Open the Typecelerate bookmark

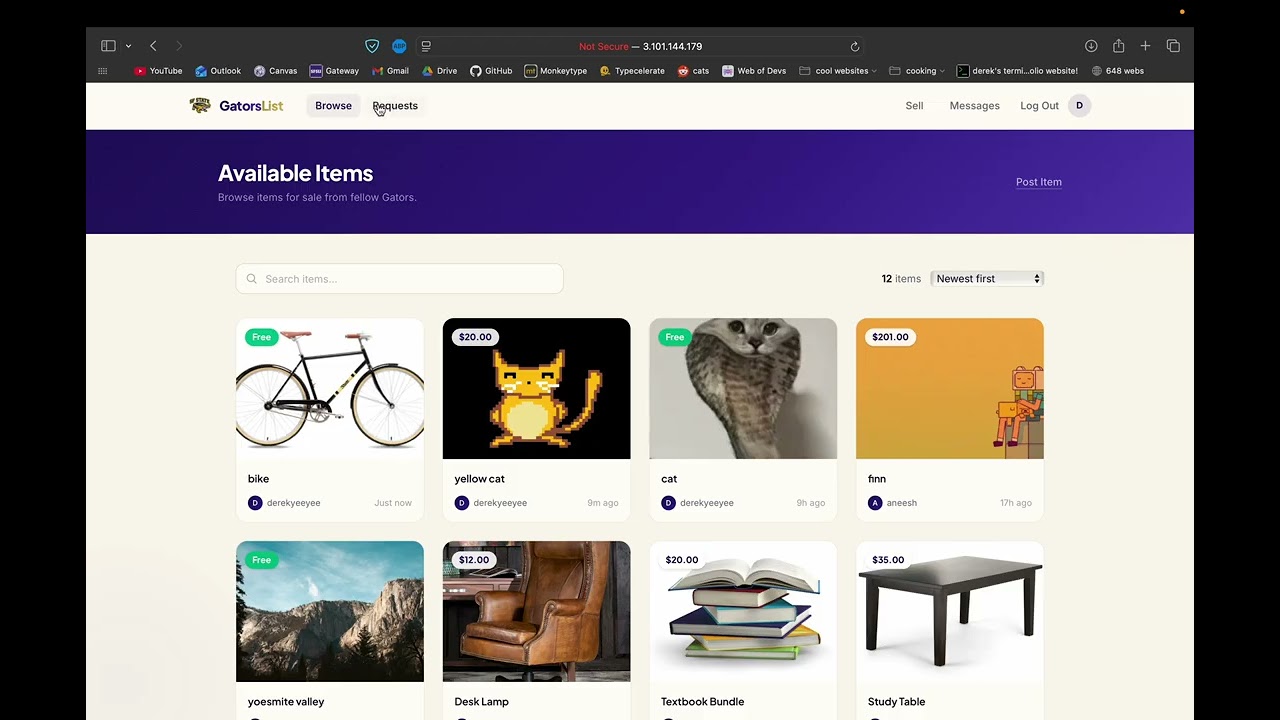[x=632, y=71]
